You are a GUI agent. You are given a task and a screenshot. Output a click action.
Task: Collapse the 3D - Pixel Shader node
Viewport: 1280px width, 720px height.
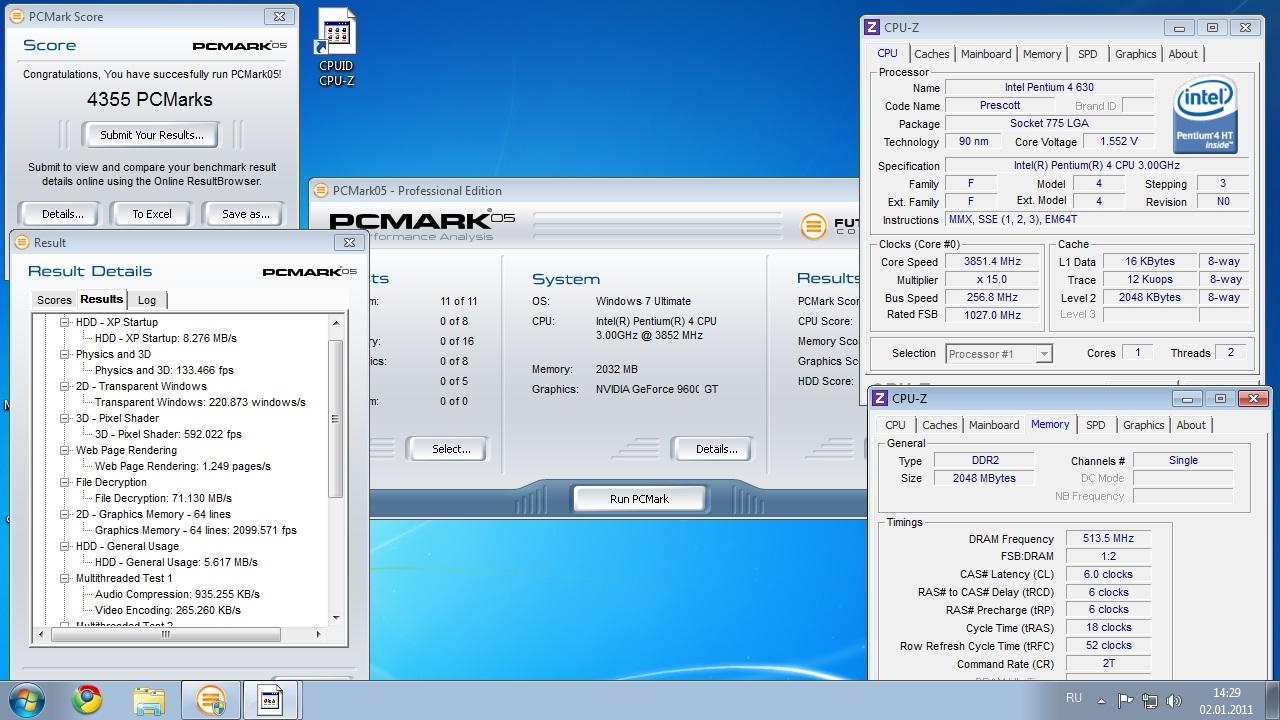[x=64, y=418]
